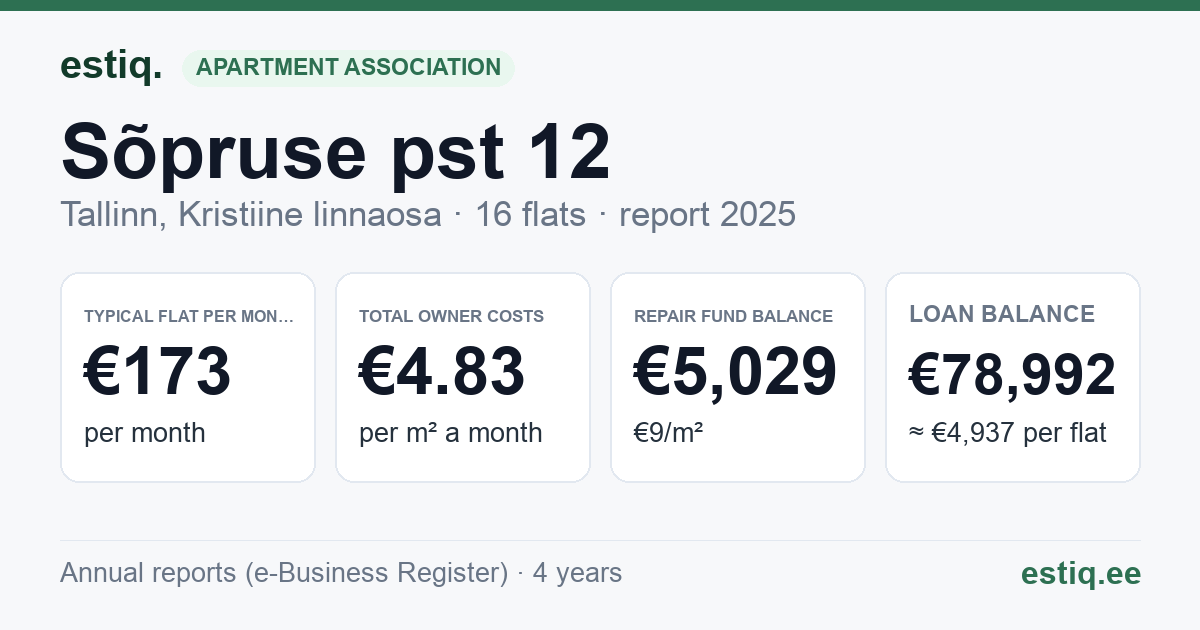1200x630 pixels.
Task: Open the Total owner costs card
Action: point(463,377)
